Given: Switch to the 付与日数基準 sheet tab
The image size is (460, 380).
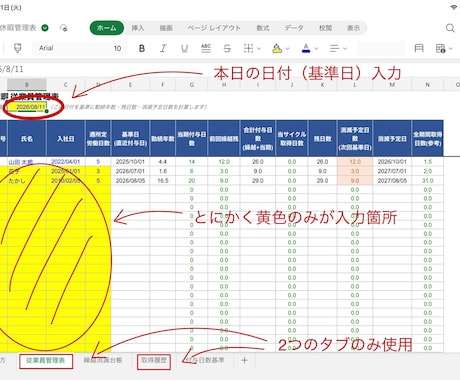Looking at the screenshot, I should (204, 360).
